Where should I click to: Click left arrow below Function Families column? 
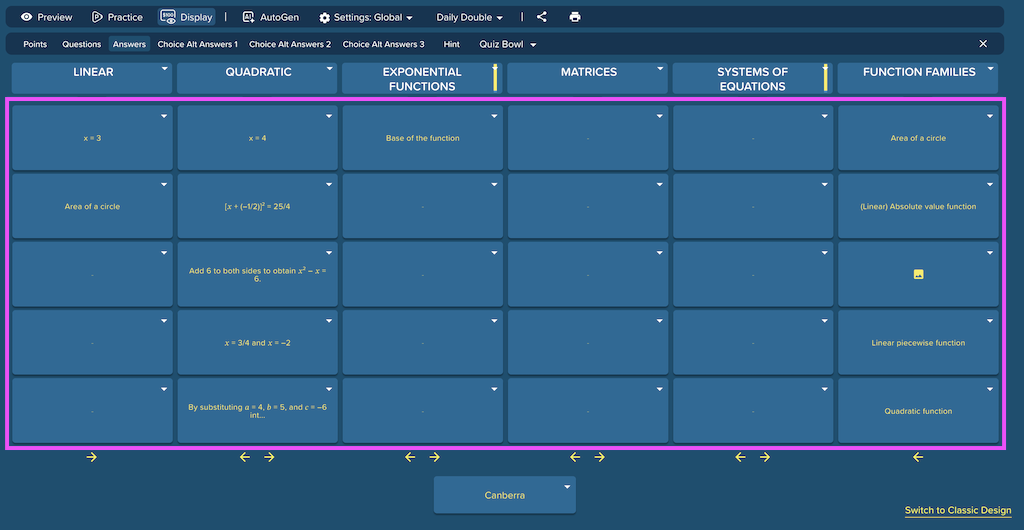[918, 457]
